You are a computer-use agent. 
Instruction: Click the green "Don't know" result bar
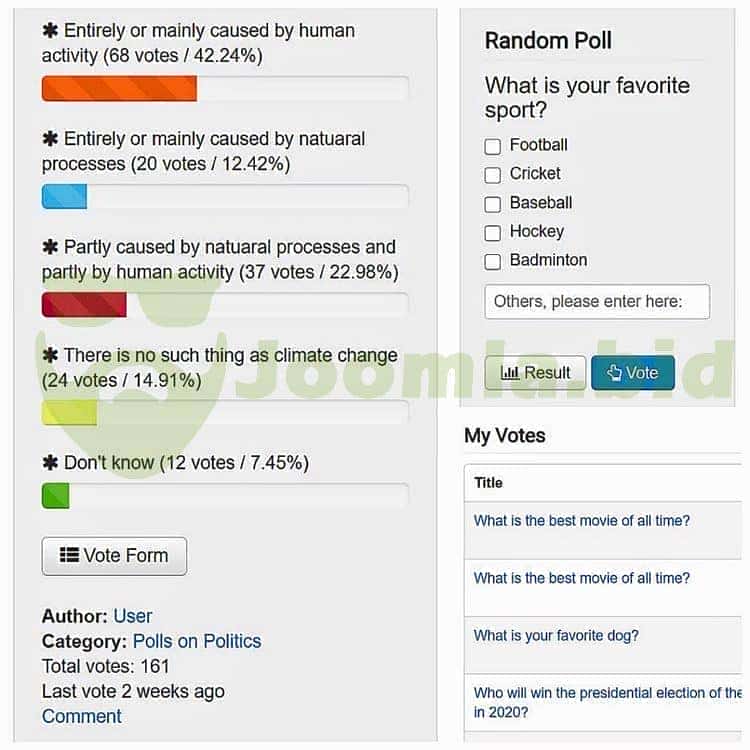tap(55, 496)
